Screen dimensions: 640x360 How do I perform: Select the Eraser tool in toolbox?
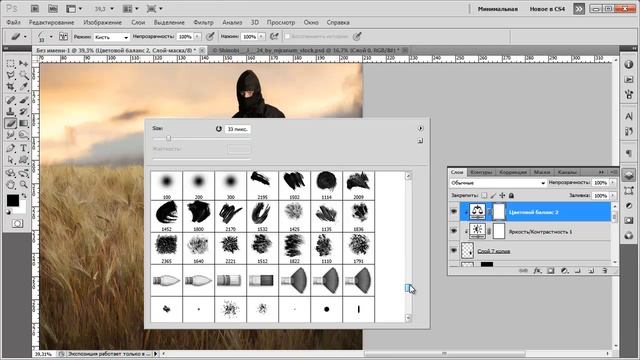coord(11,123)
